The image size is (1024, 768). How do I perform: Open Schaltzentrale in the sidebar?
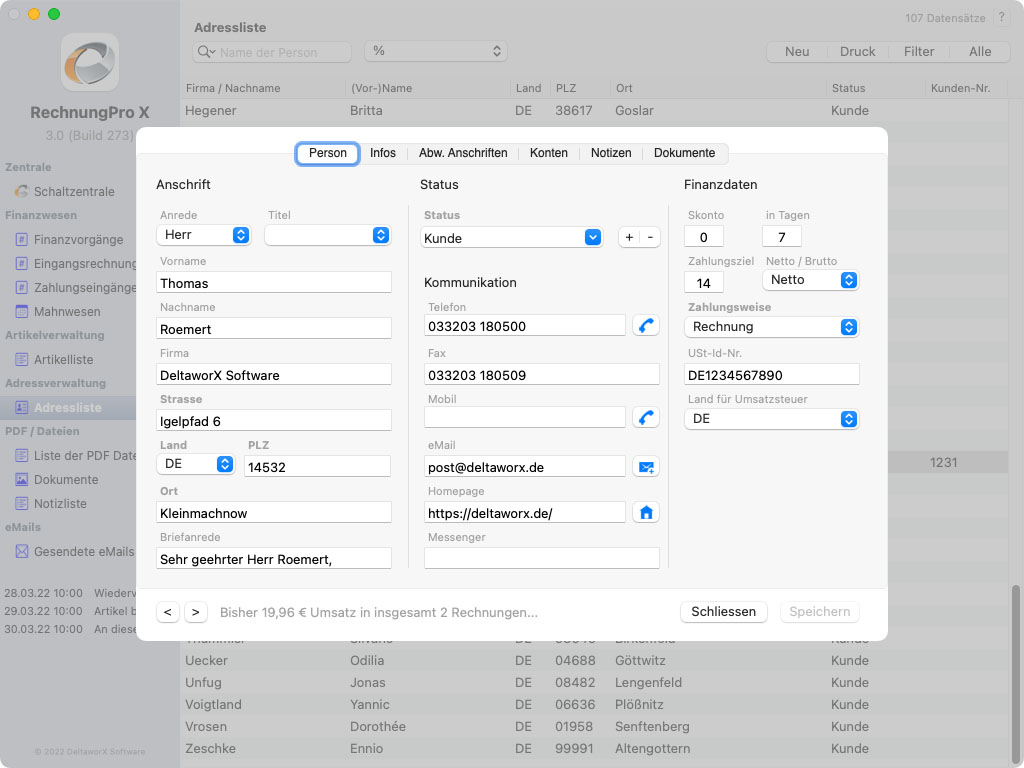[73, 191]
